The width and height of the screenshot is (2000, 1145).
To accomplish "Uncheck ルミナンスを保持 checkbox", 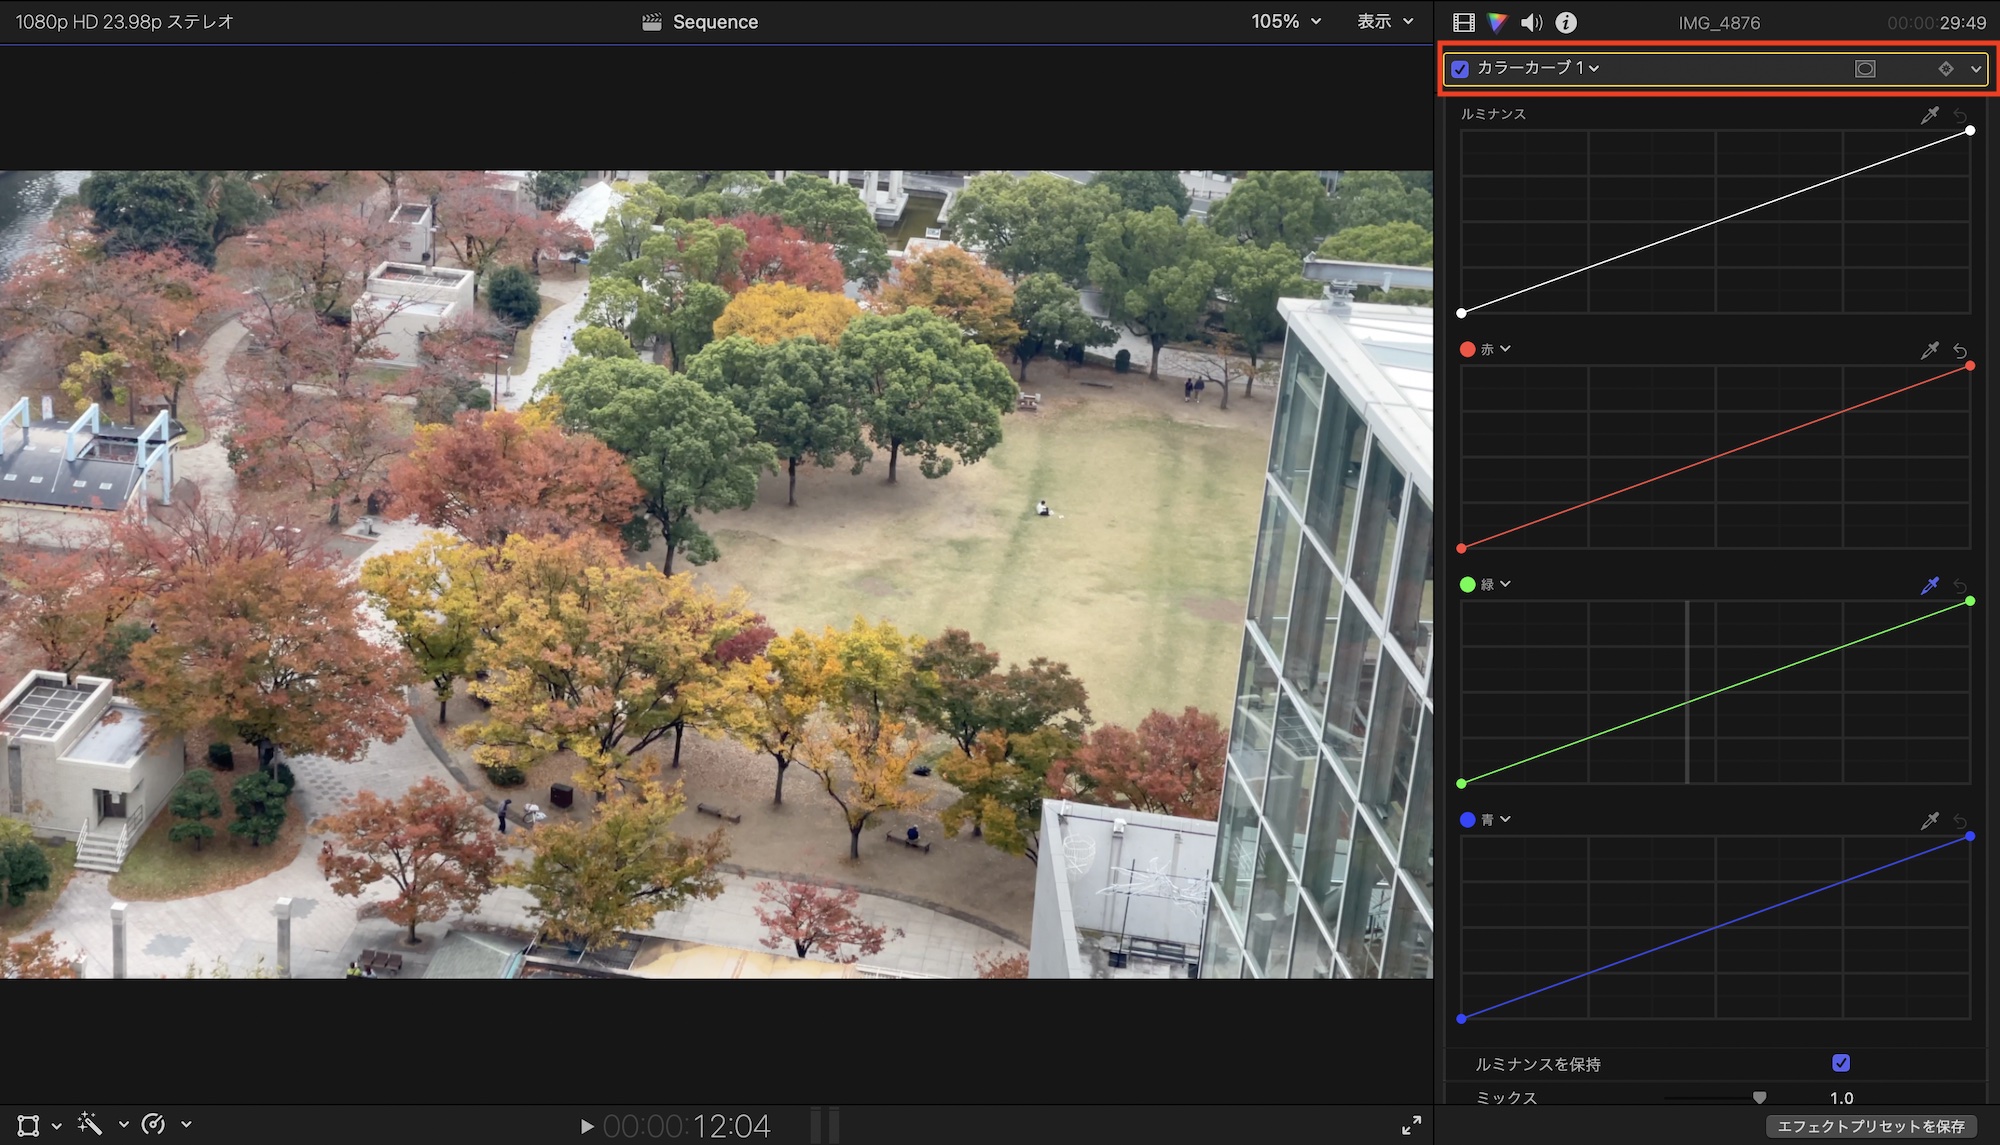I will [x=1841, y=1063].
